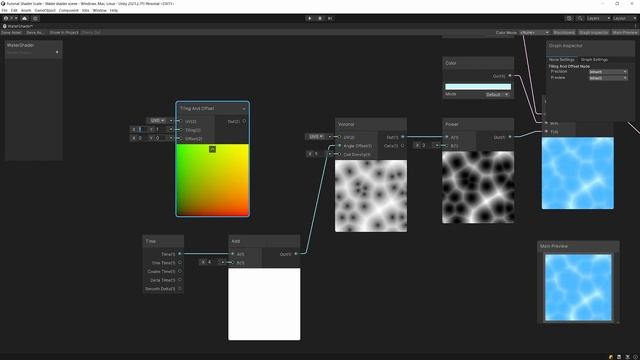Viewport: 640px width, 360px height.
Task: Toggle the Blackboard panel button
Action: [x=564, y=32]
